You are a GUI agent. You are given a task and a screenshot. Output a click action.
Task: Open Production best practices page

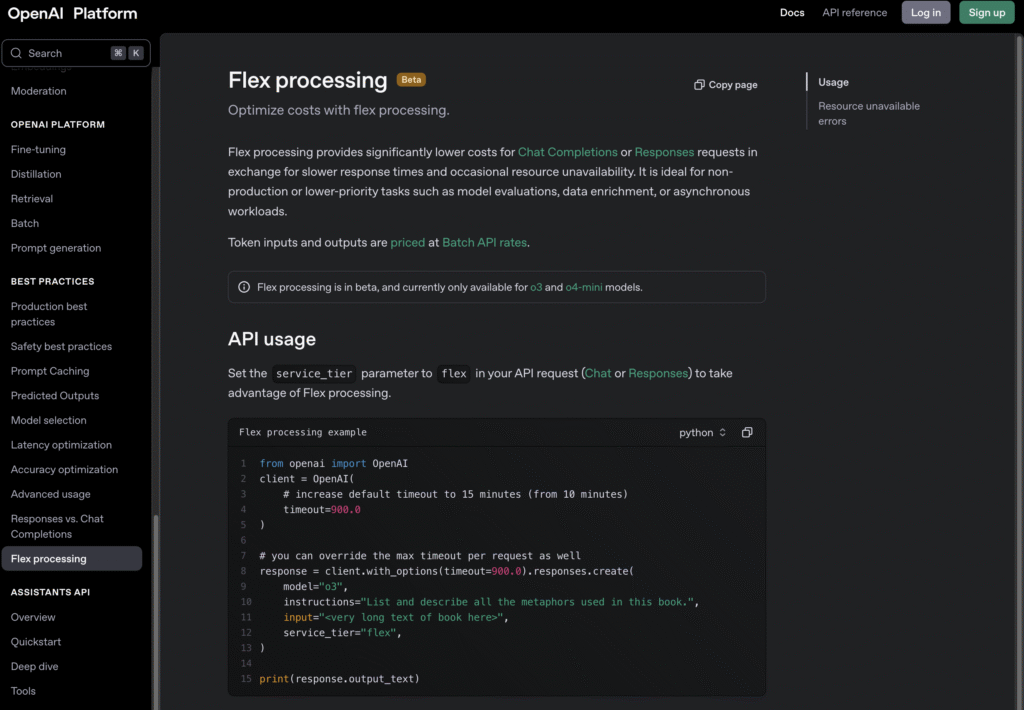(x=49, y=314)
